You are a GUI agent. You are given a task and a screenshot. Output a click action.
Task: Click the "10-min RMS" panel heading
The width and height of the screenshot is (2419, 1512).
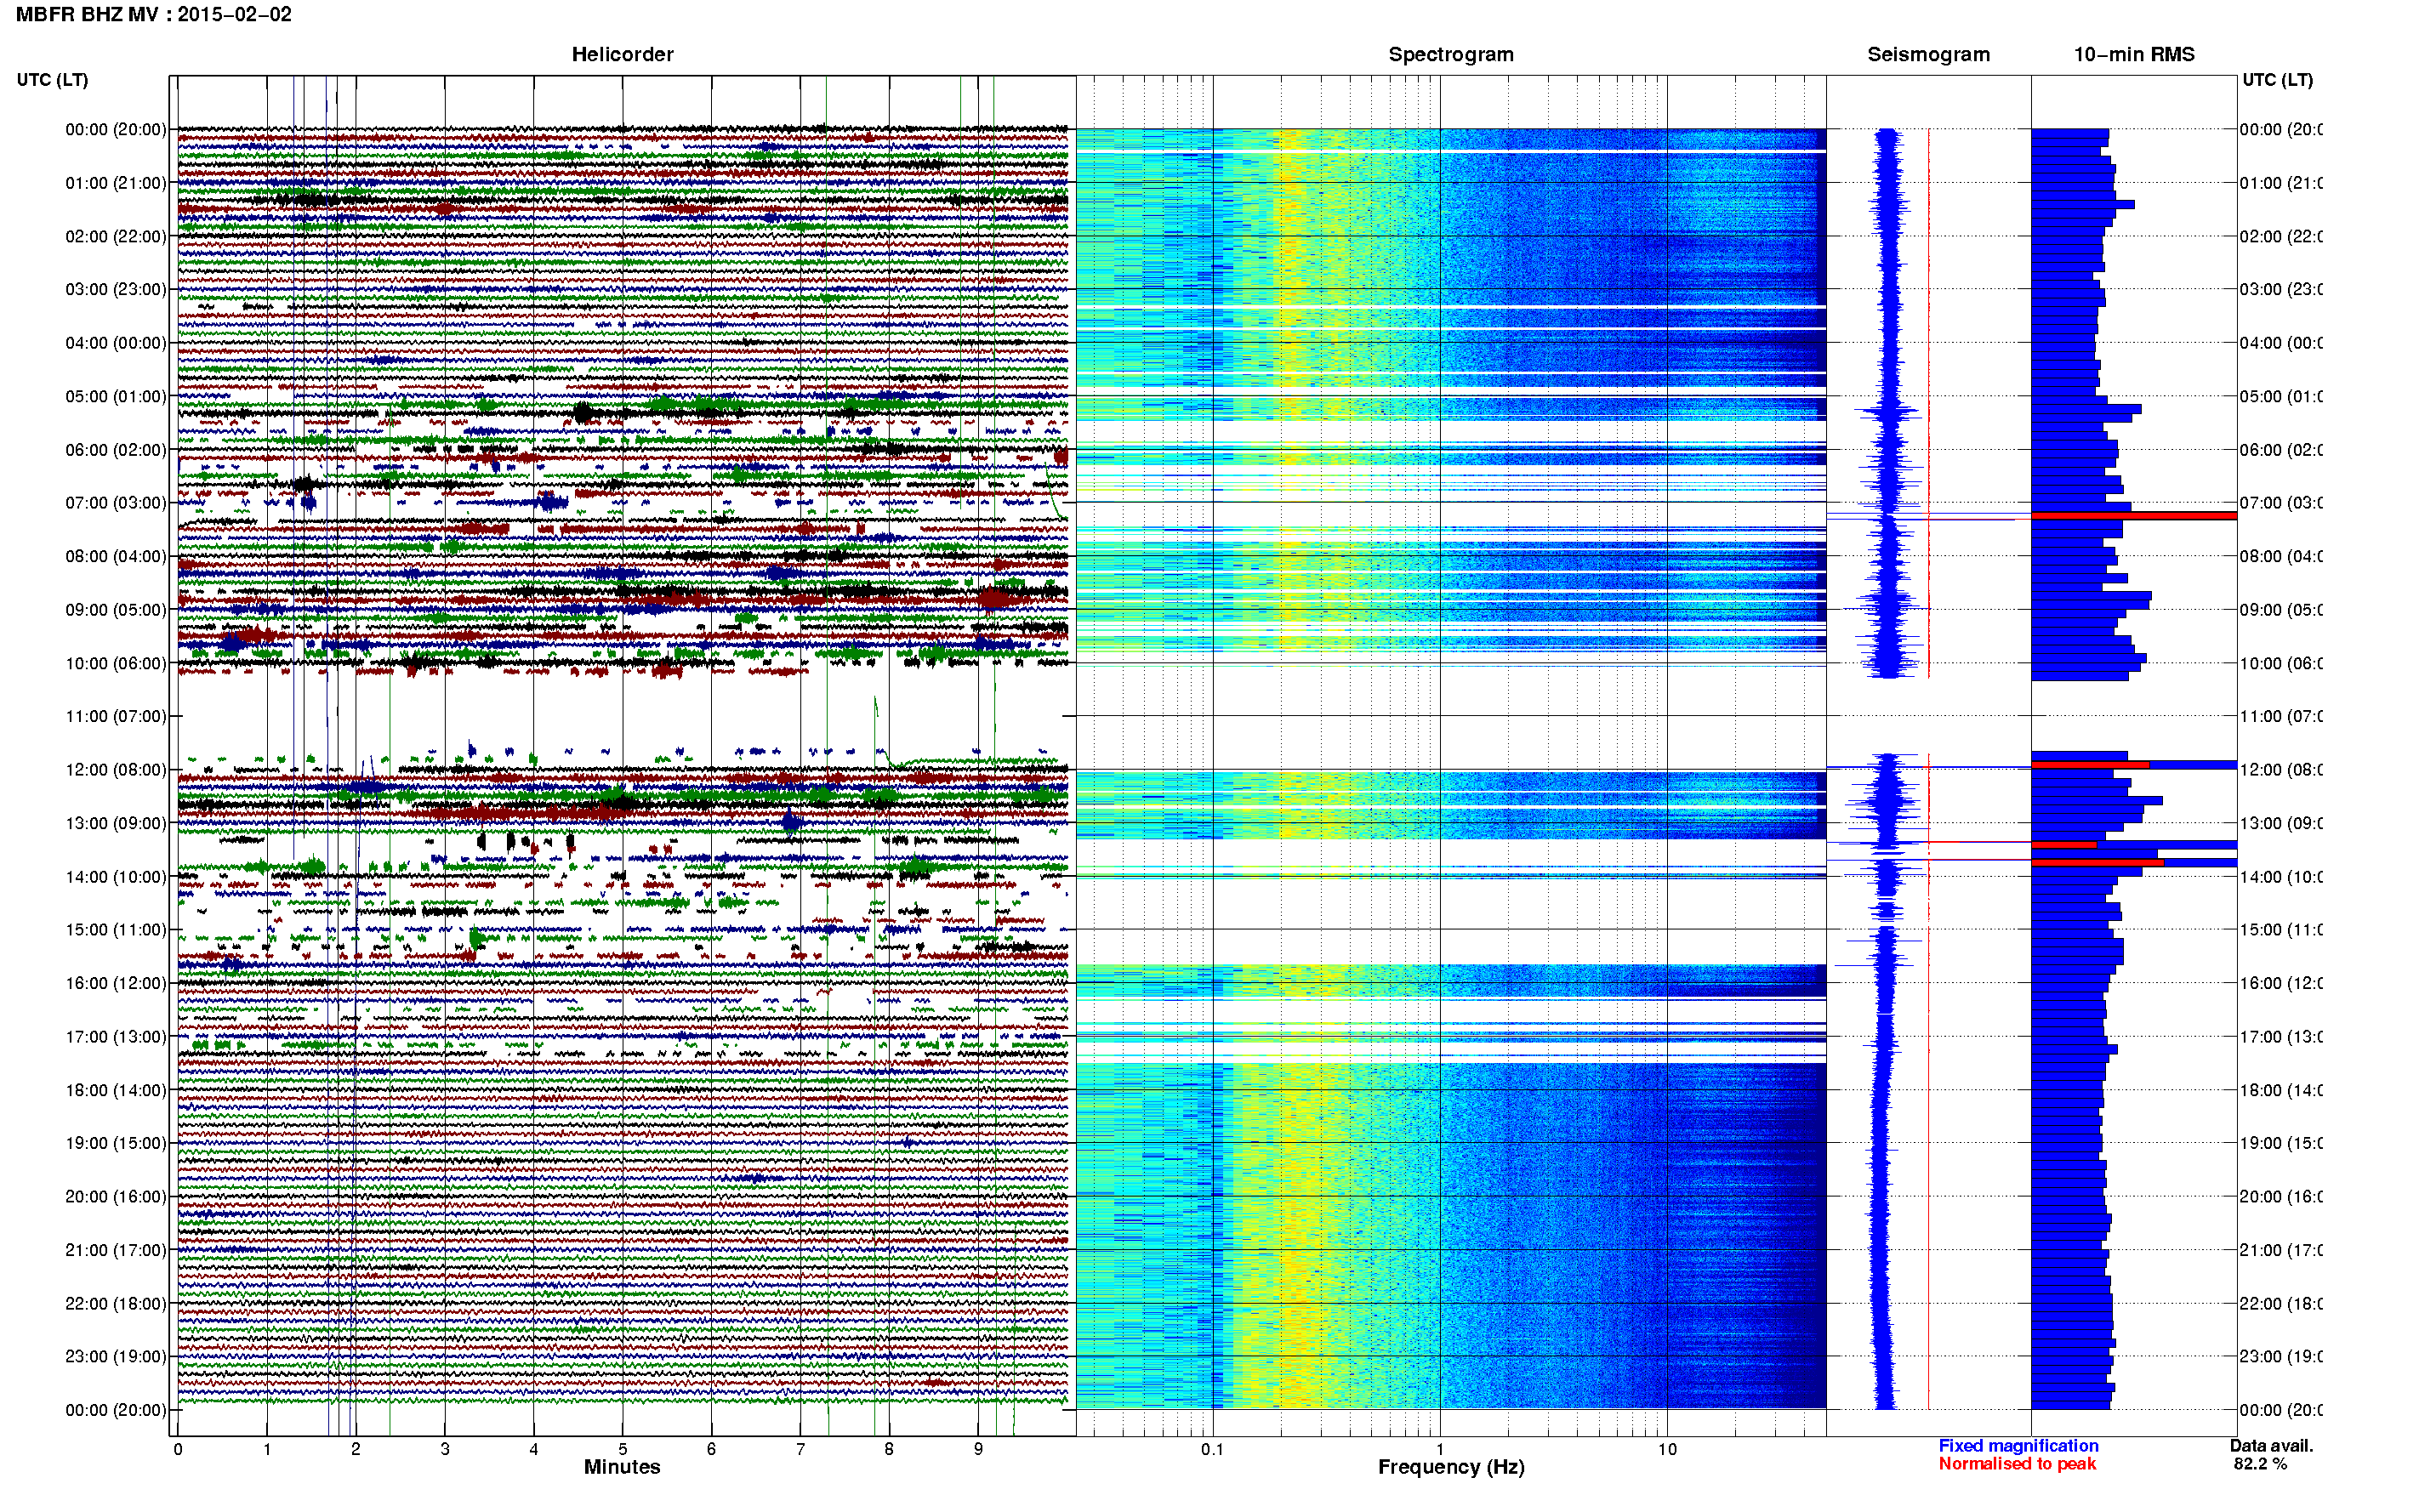pyautogui.click(x=2134, y=55)
